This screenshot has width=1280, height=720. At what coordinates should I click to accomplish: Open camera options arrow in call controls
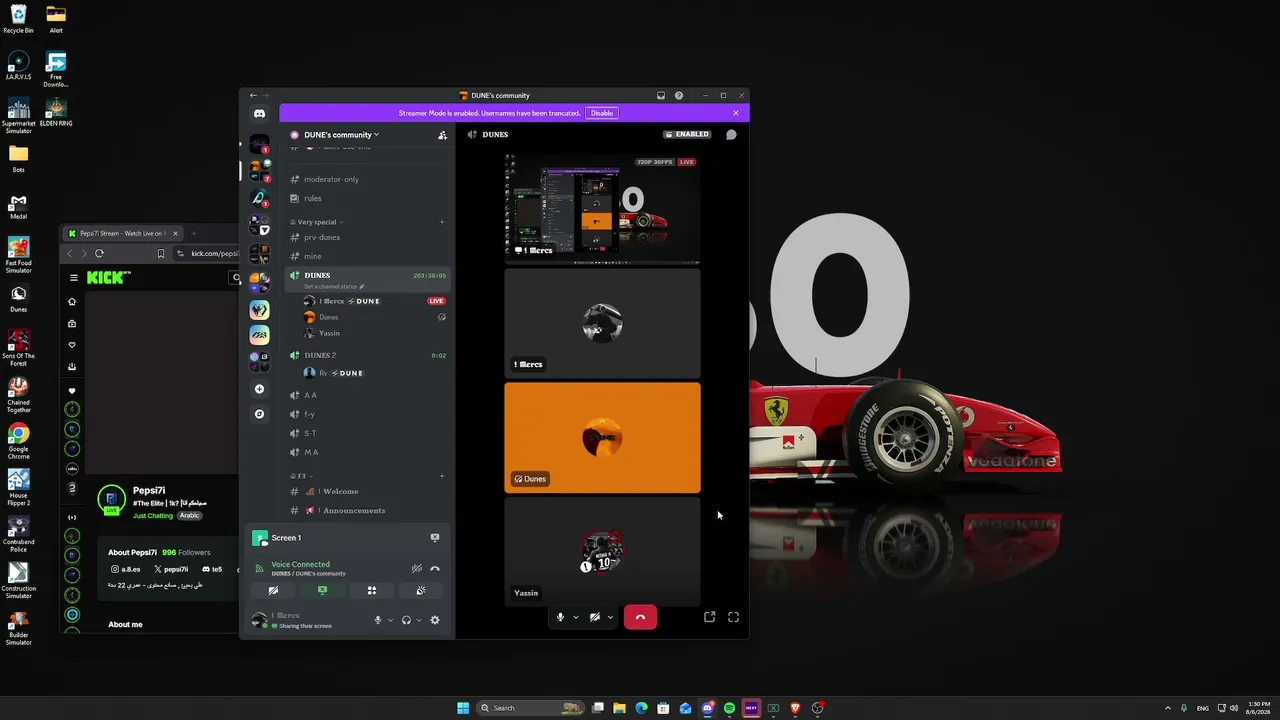610,617
